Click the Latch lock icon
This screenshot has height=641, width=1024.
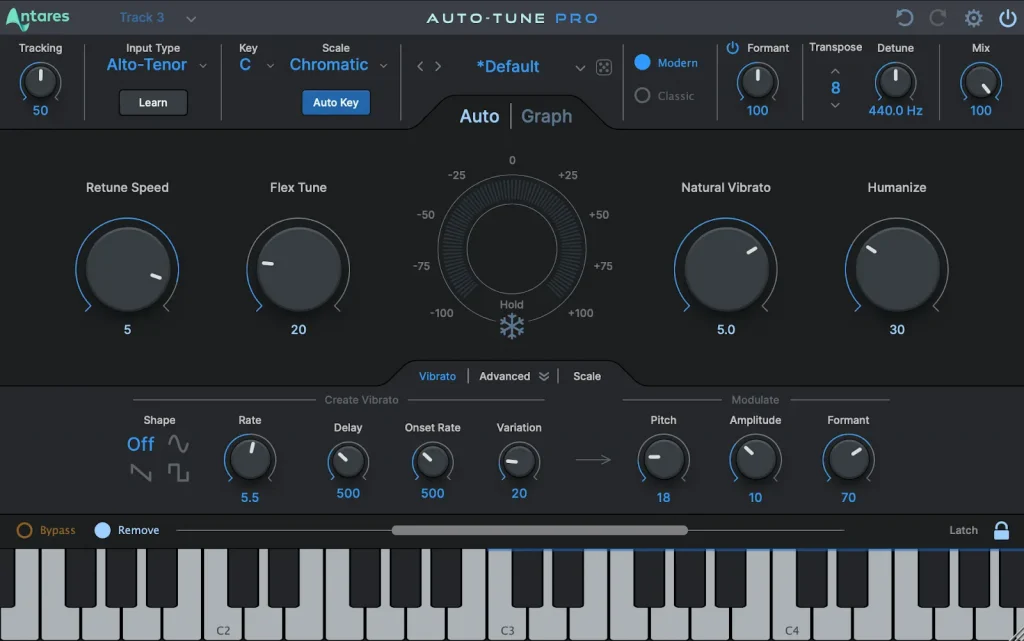pyautogui.click(x=1002, y=530)
